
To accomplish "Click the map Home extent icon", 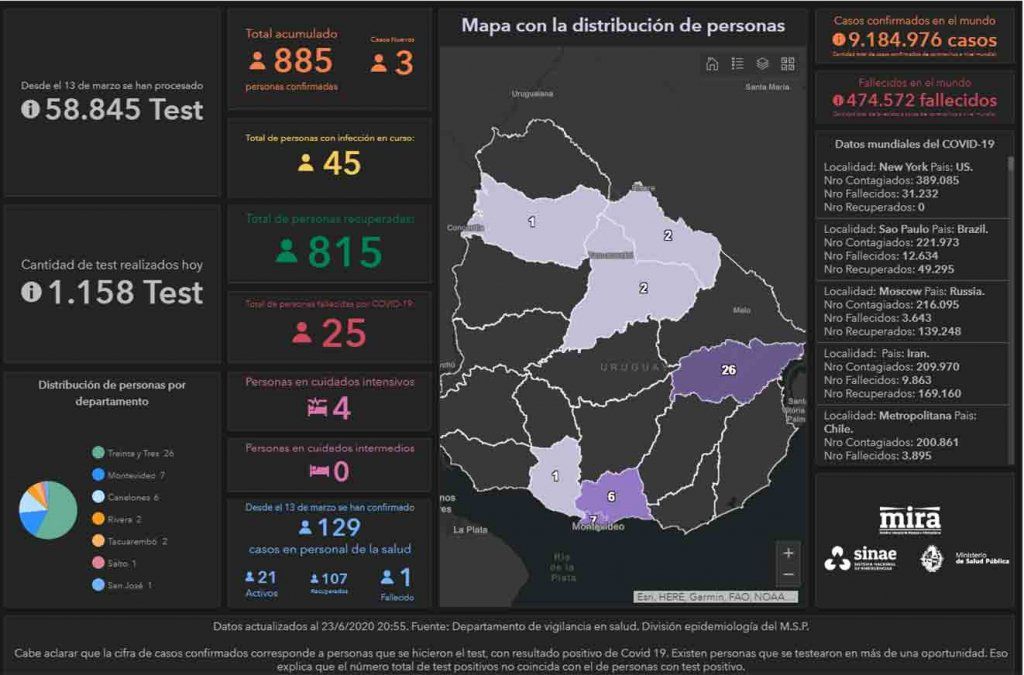I will coord(712,64).
